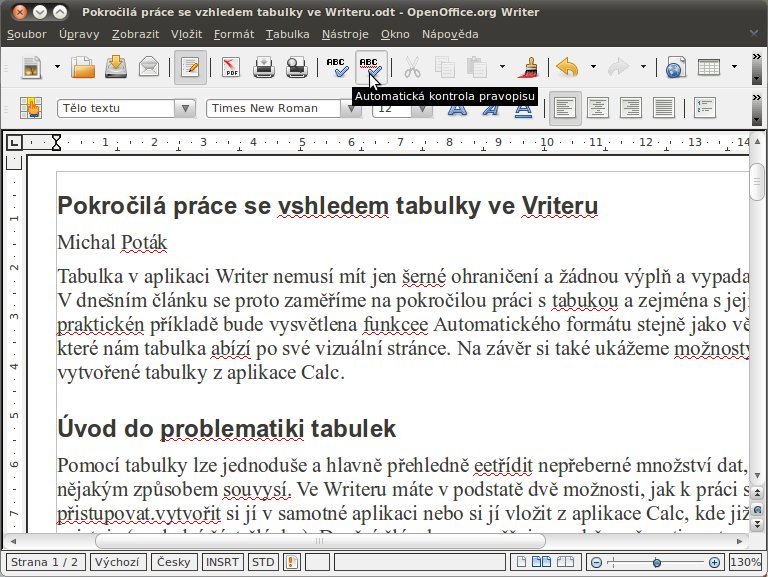The image size is (768, 577).
Task: Click zoom in plus button
Action: point(714,562)
